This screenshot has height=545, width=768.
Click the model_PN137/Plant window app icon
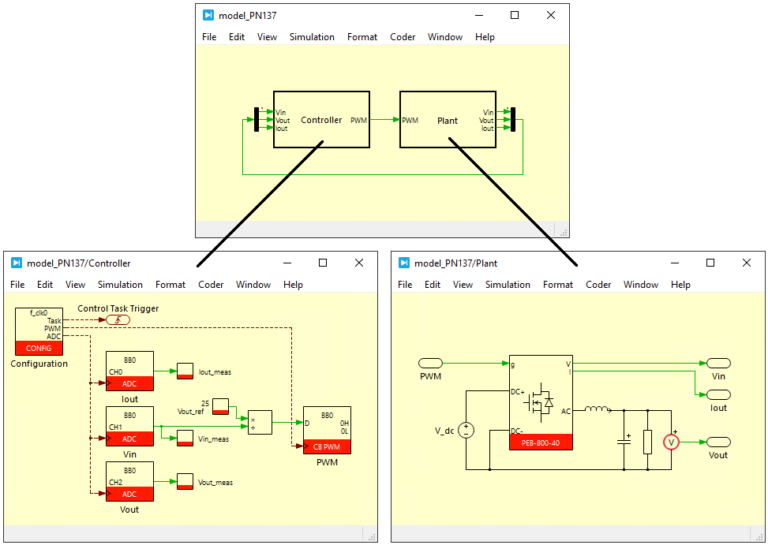(404, 263)
